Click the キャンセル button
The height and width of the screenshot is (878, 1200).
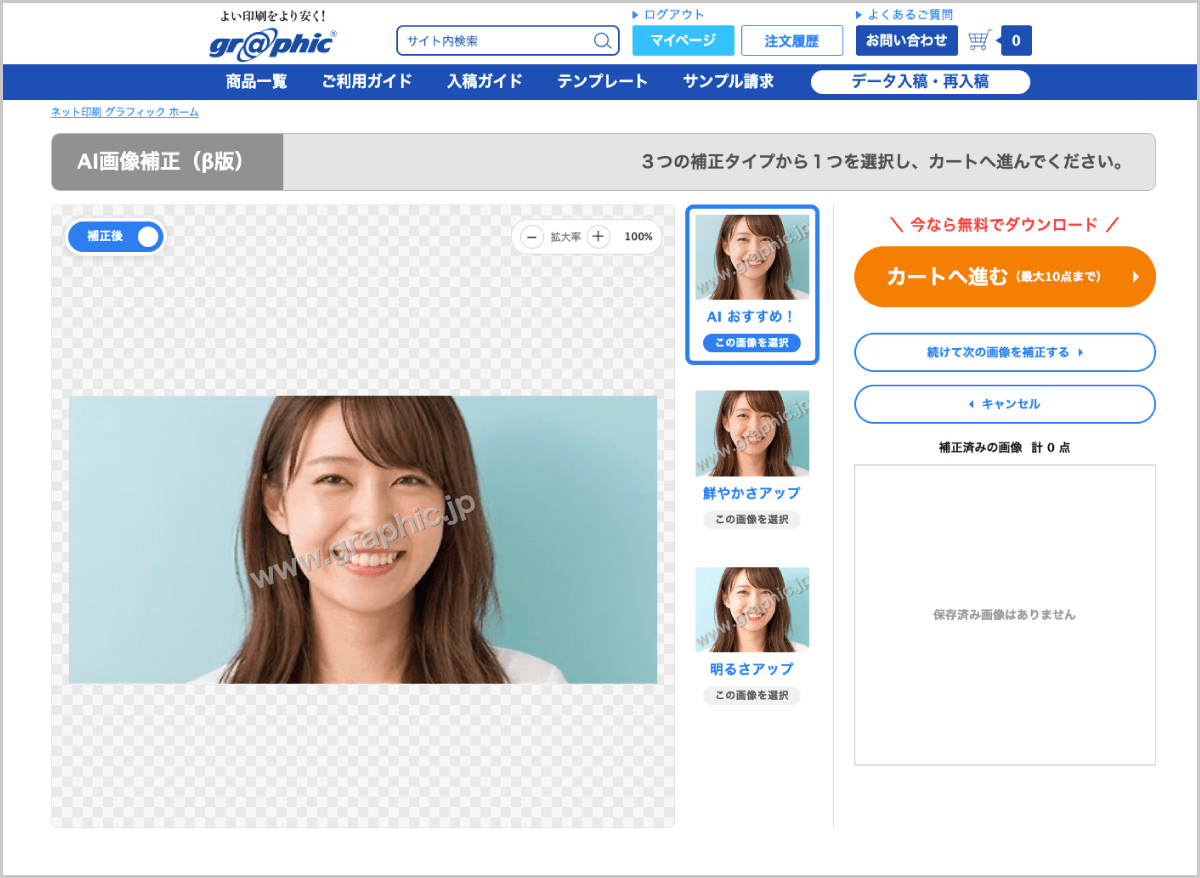[1005, 404]
